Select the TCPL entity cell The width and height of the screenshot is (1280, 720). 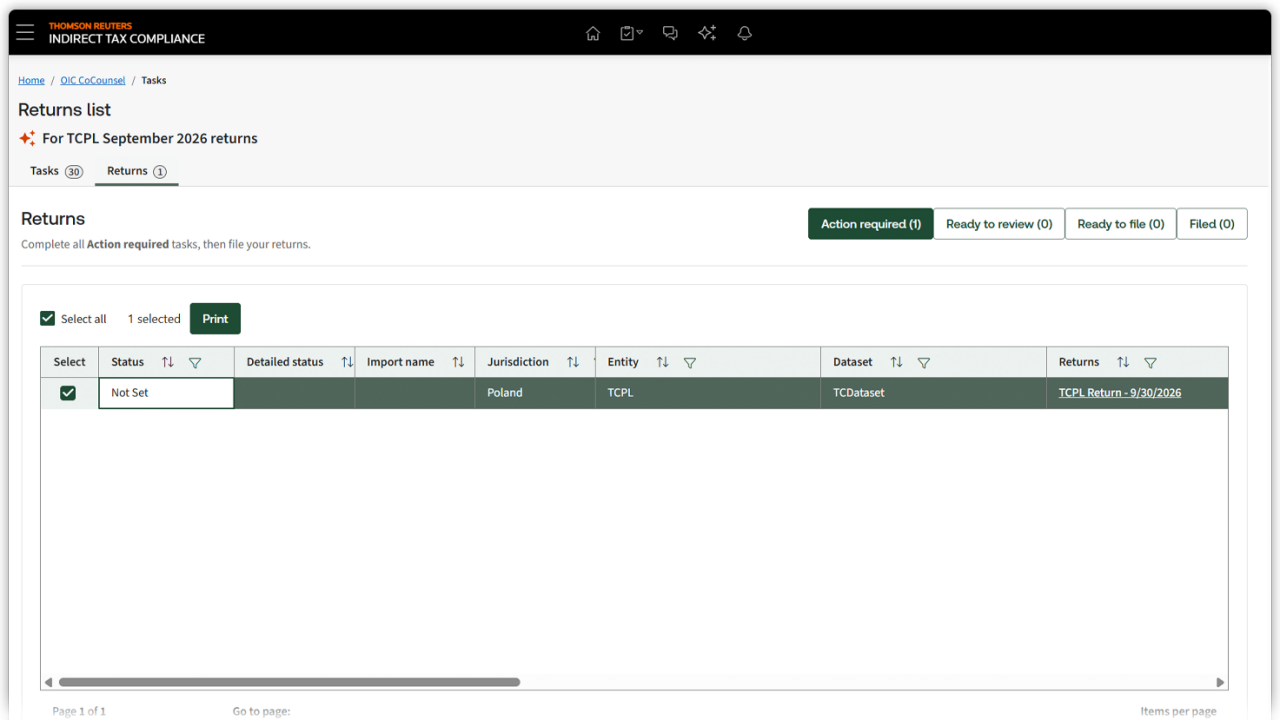pyautogui.click(x=708, y=393)
